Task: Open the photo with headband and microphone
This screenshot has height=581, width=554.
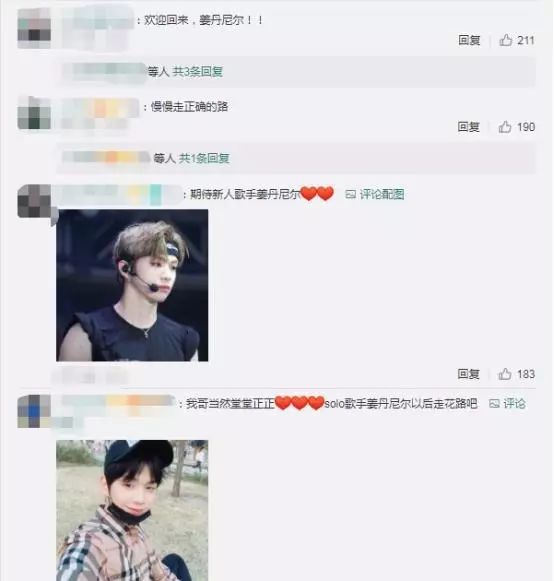Action: (x=132, y=285)
